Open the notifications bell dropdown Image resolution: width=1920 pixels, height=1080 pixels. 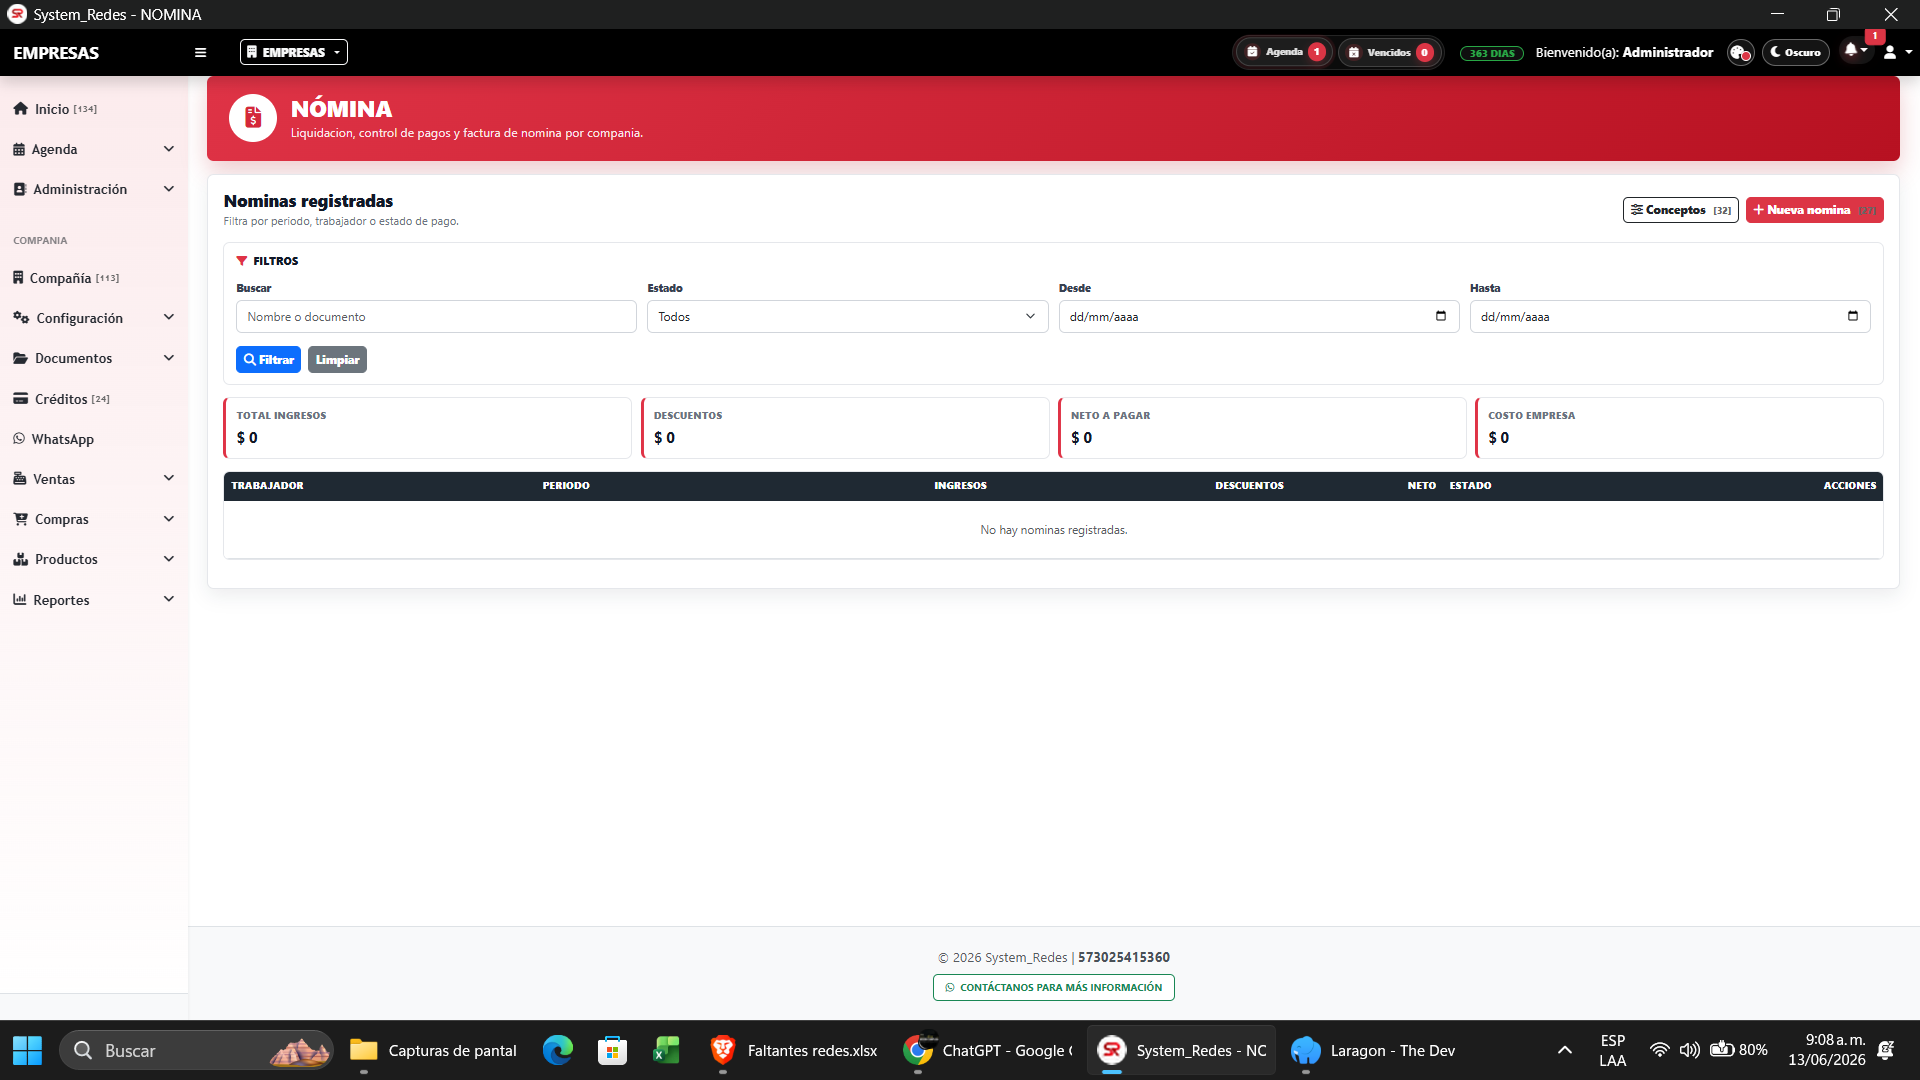[x=1856, y=50]
